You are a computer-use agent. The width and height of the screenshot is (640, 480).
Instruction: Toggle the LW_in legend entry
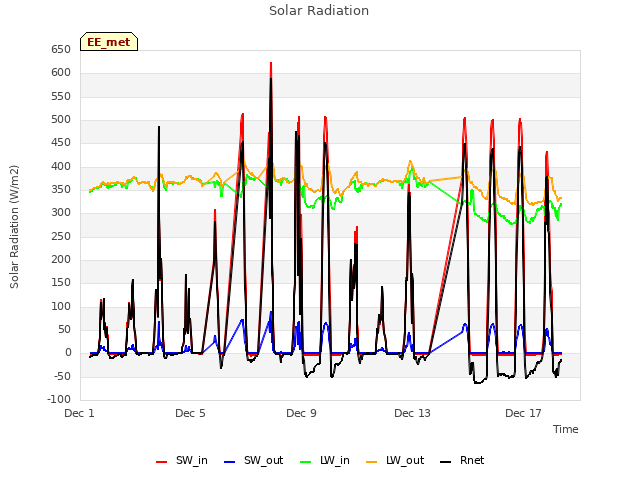(x=325, y=460)
